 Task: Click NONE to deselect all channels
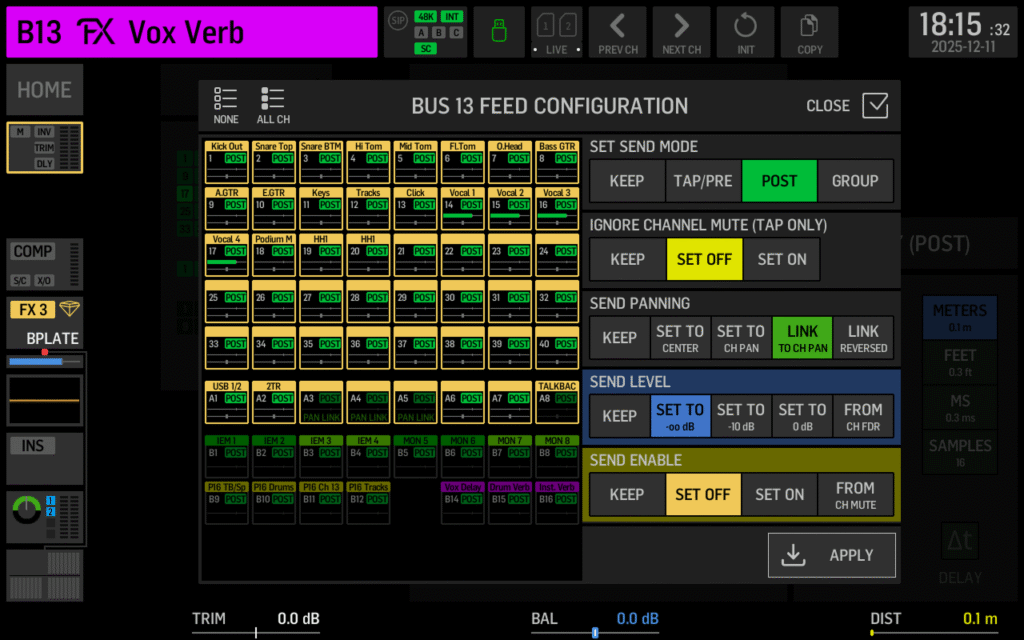click(x=226, y=105)
